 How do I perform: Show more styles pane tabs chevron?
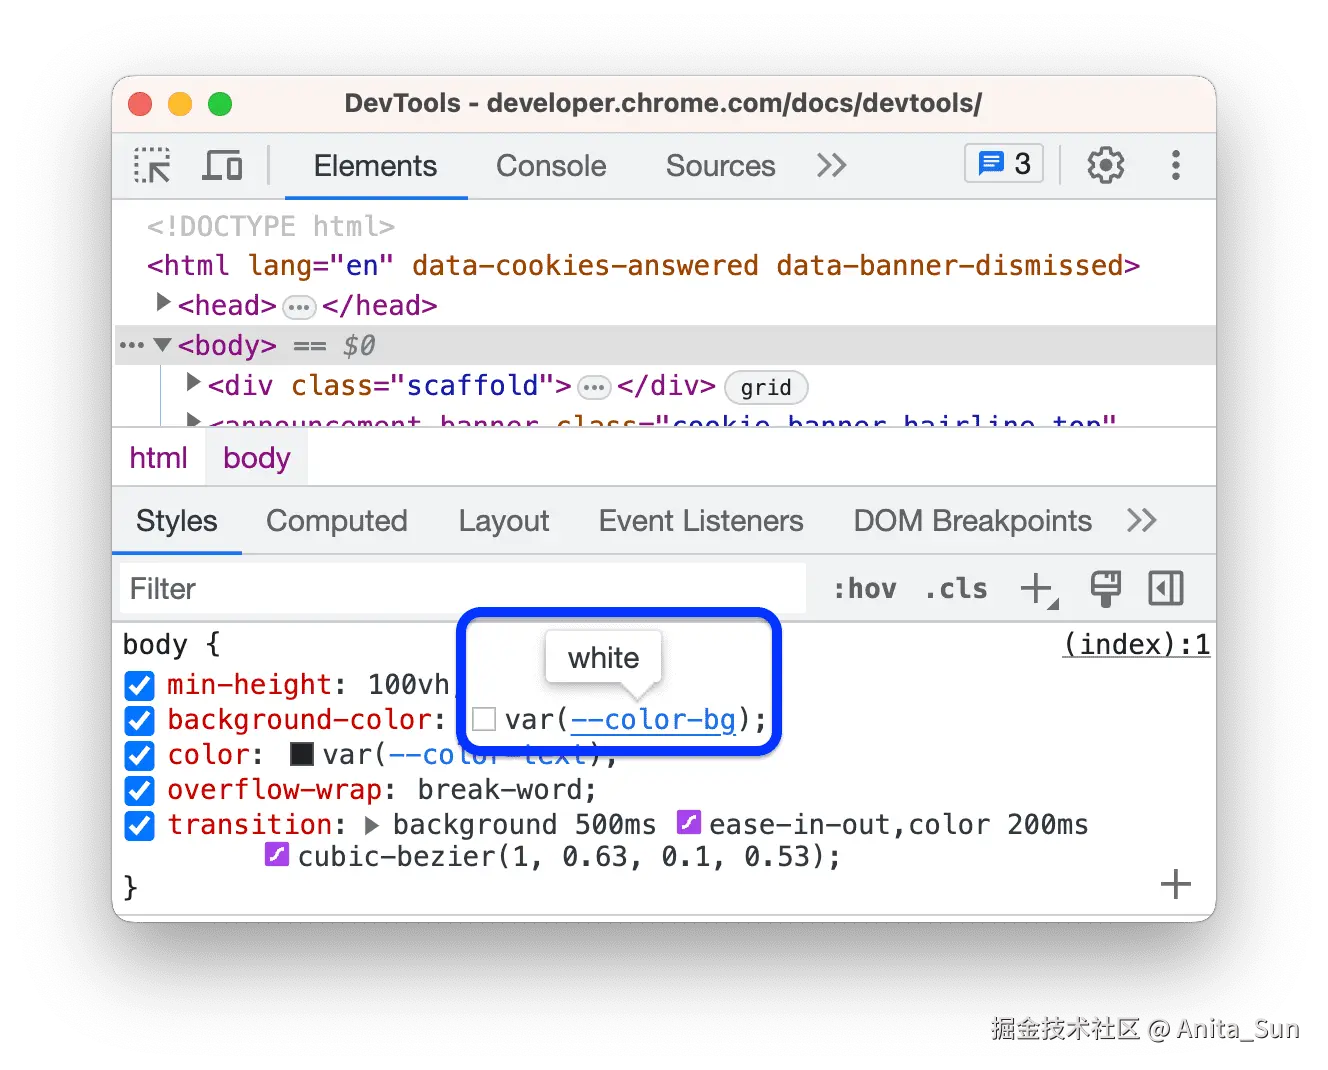click(1141, 520)
